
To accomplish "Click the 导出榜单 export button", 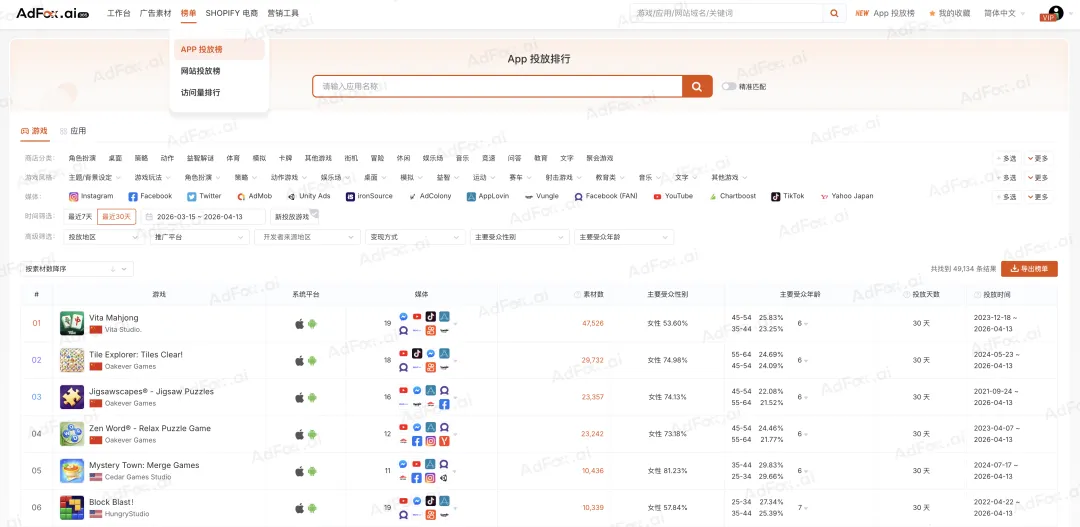I will [1029, 269].
